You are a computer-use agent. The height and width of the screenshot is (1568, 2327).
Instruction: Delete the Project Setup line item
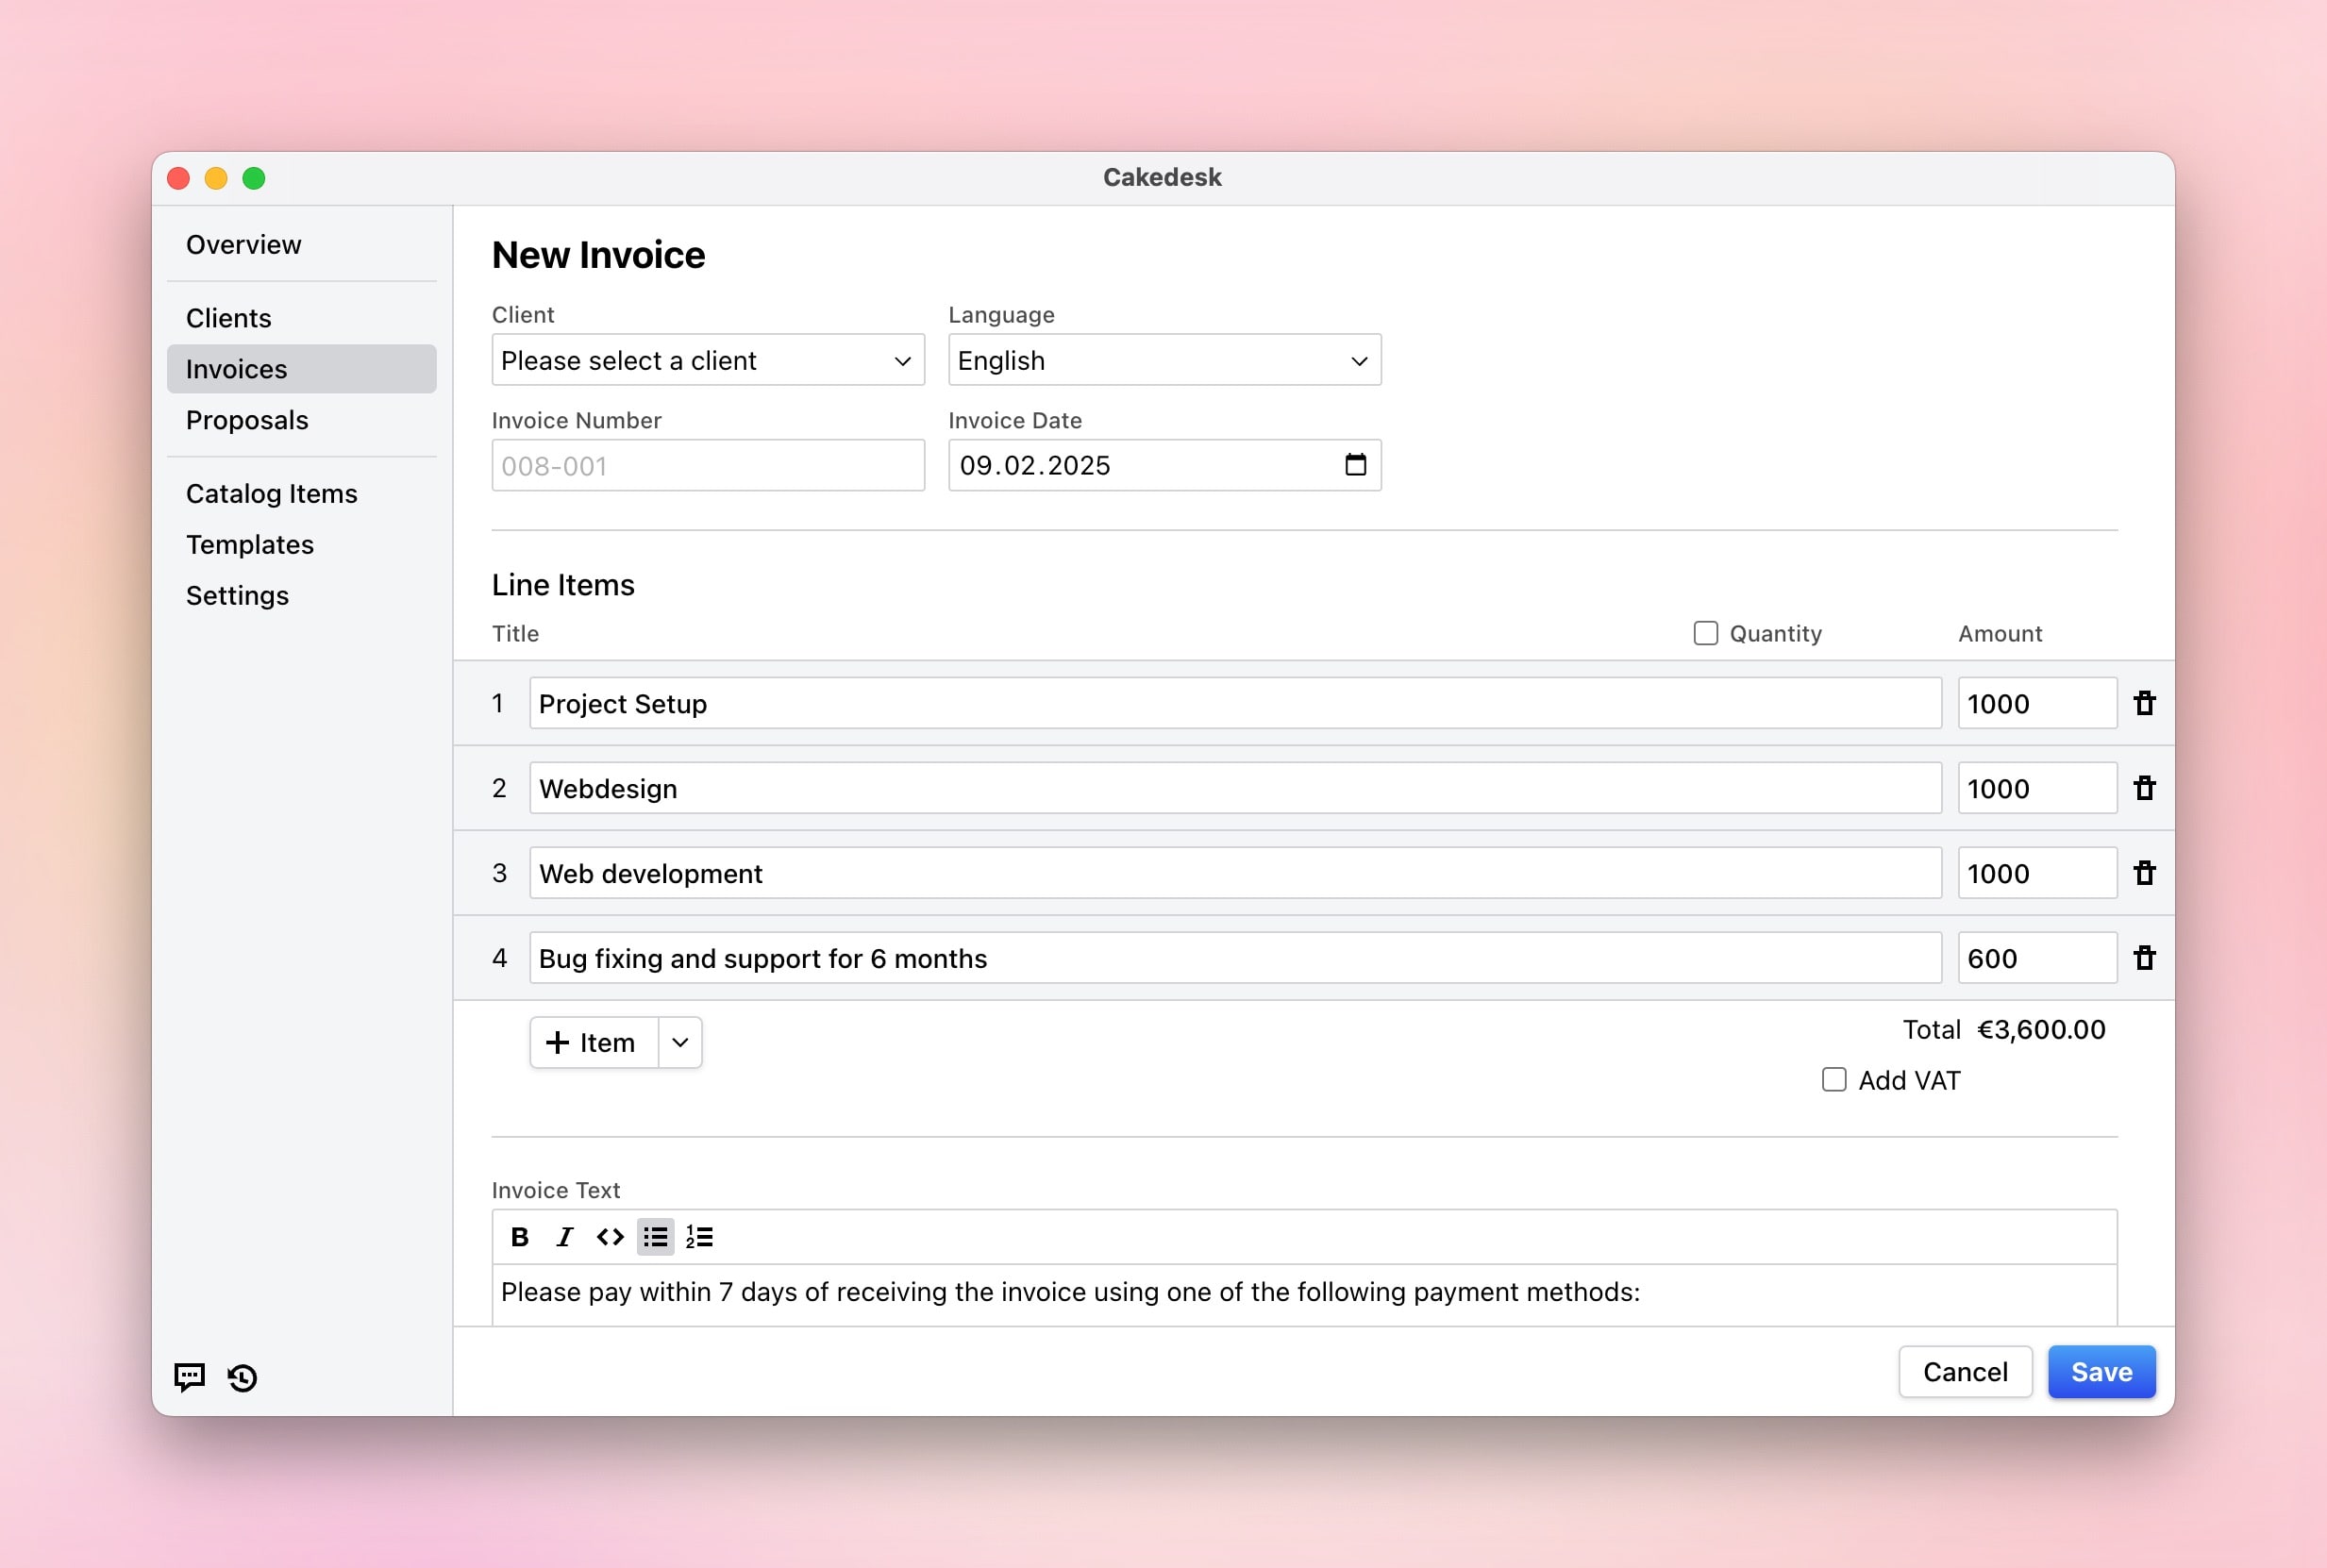[x=2144, y=703]
